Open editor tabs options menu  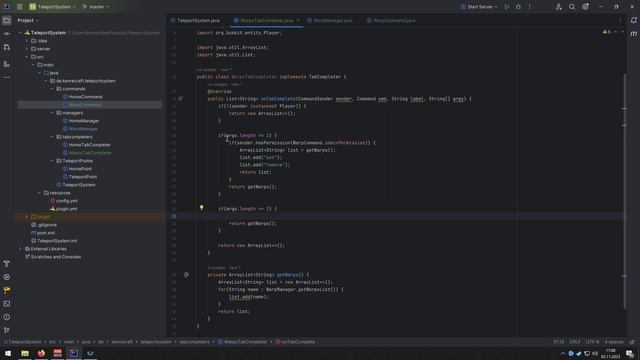point(620,20)
